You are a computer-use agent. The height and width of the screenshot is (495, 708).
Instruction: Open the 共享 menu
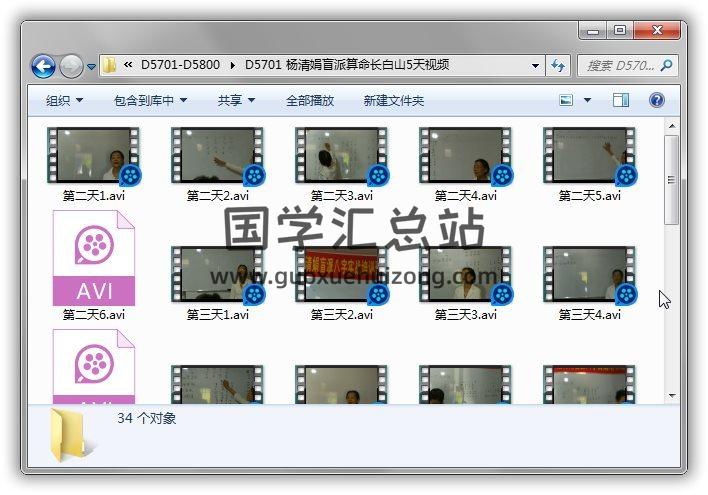point(236,101)
